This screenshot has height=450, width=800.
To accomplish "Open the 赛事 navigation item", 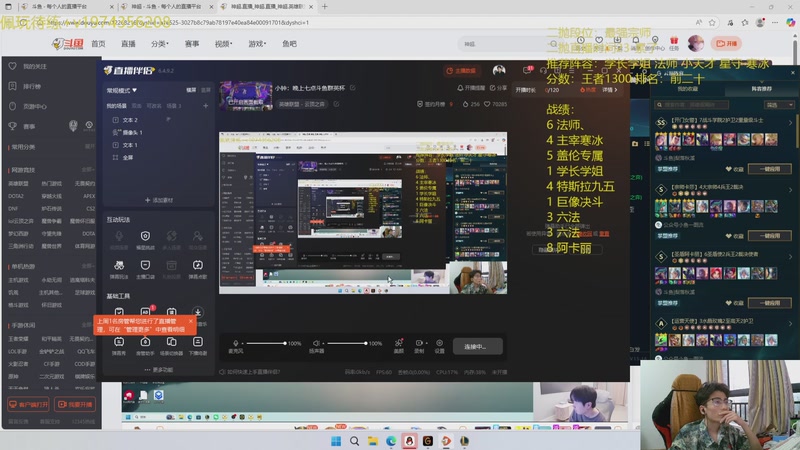I will coord(192,44).
